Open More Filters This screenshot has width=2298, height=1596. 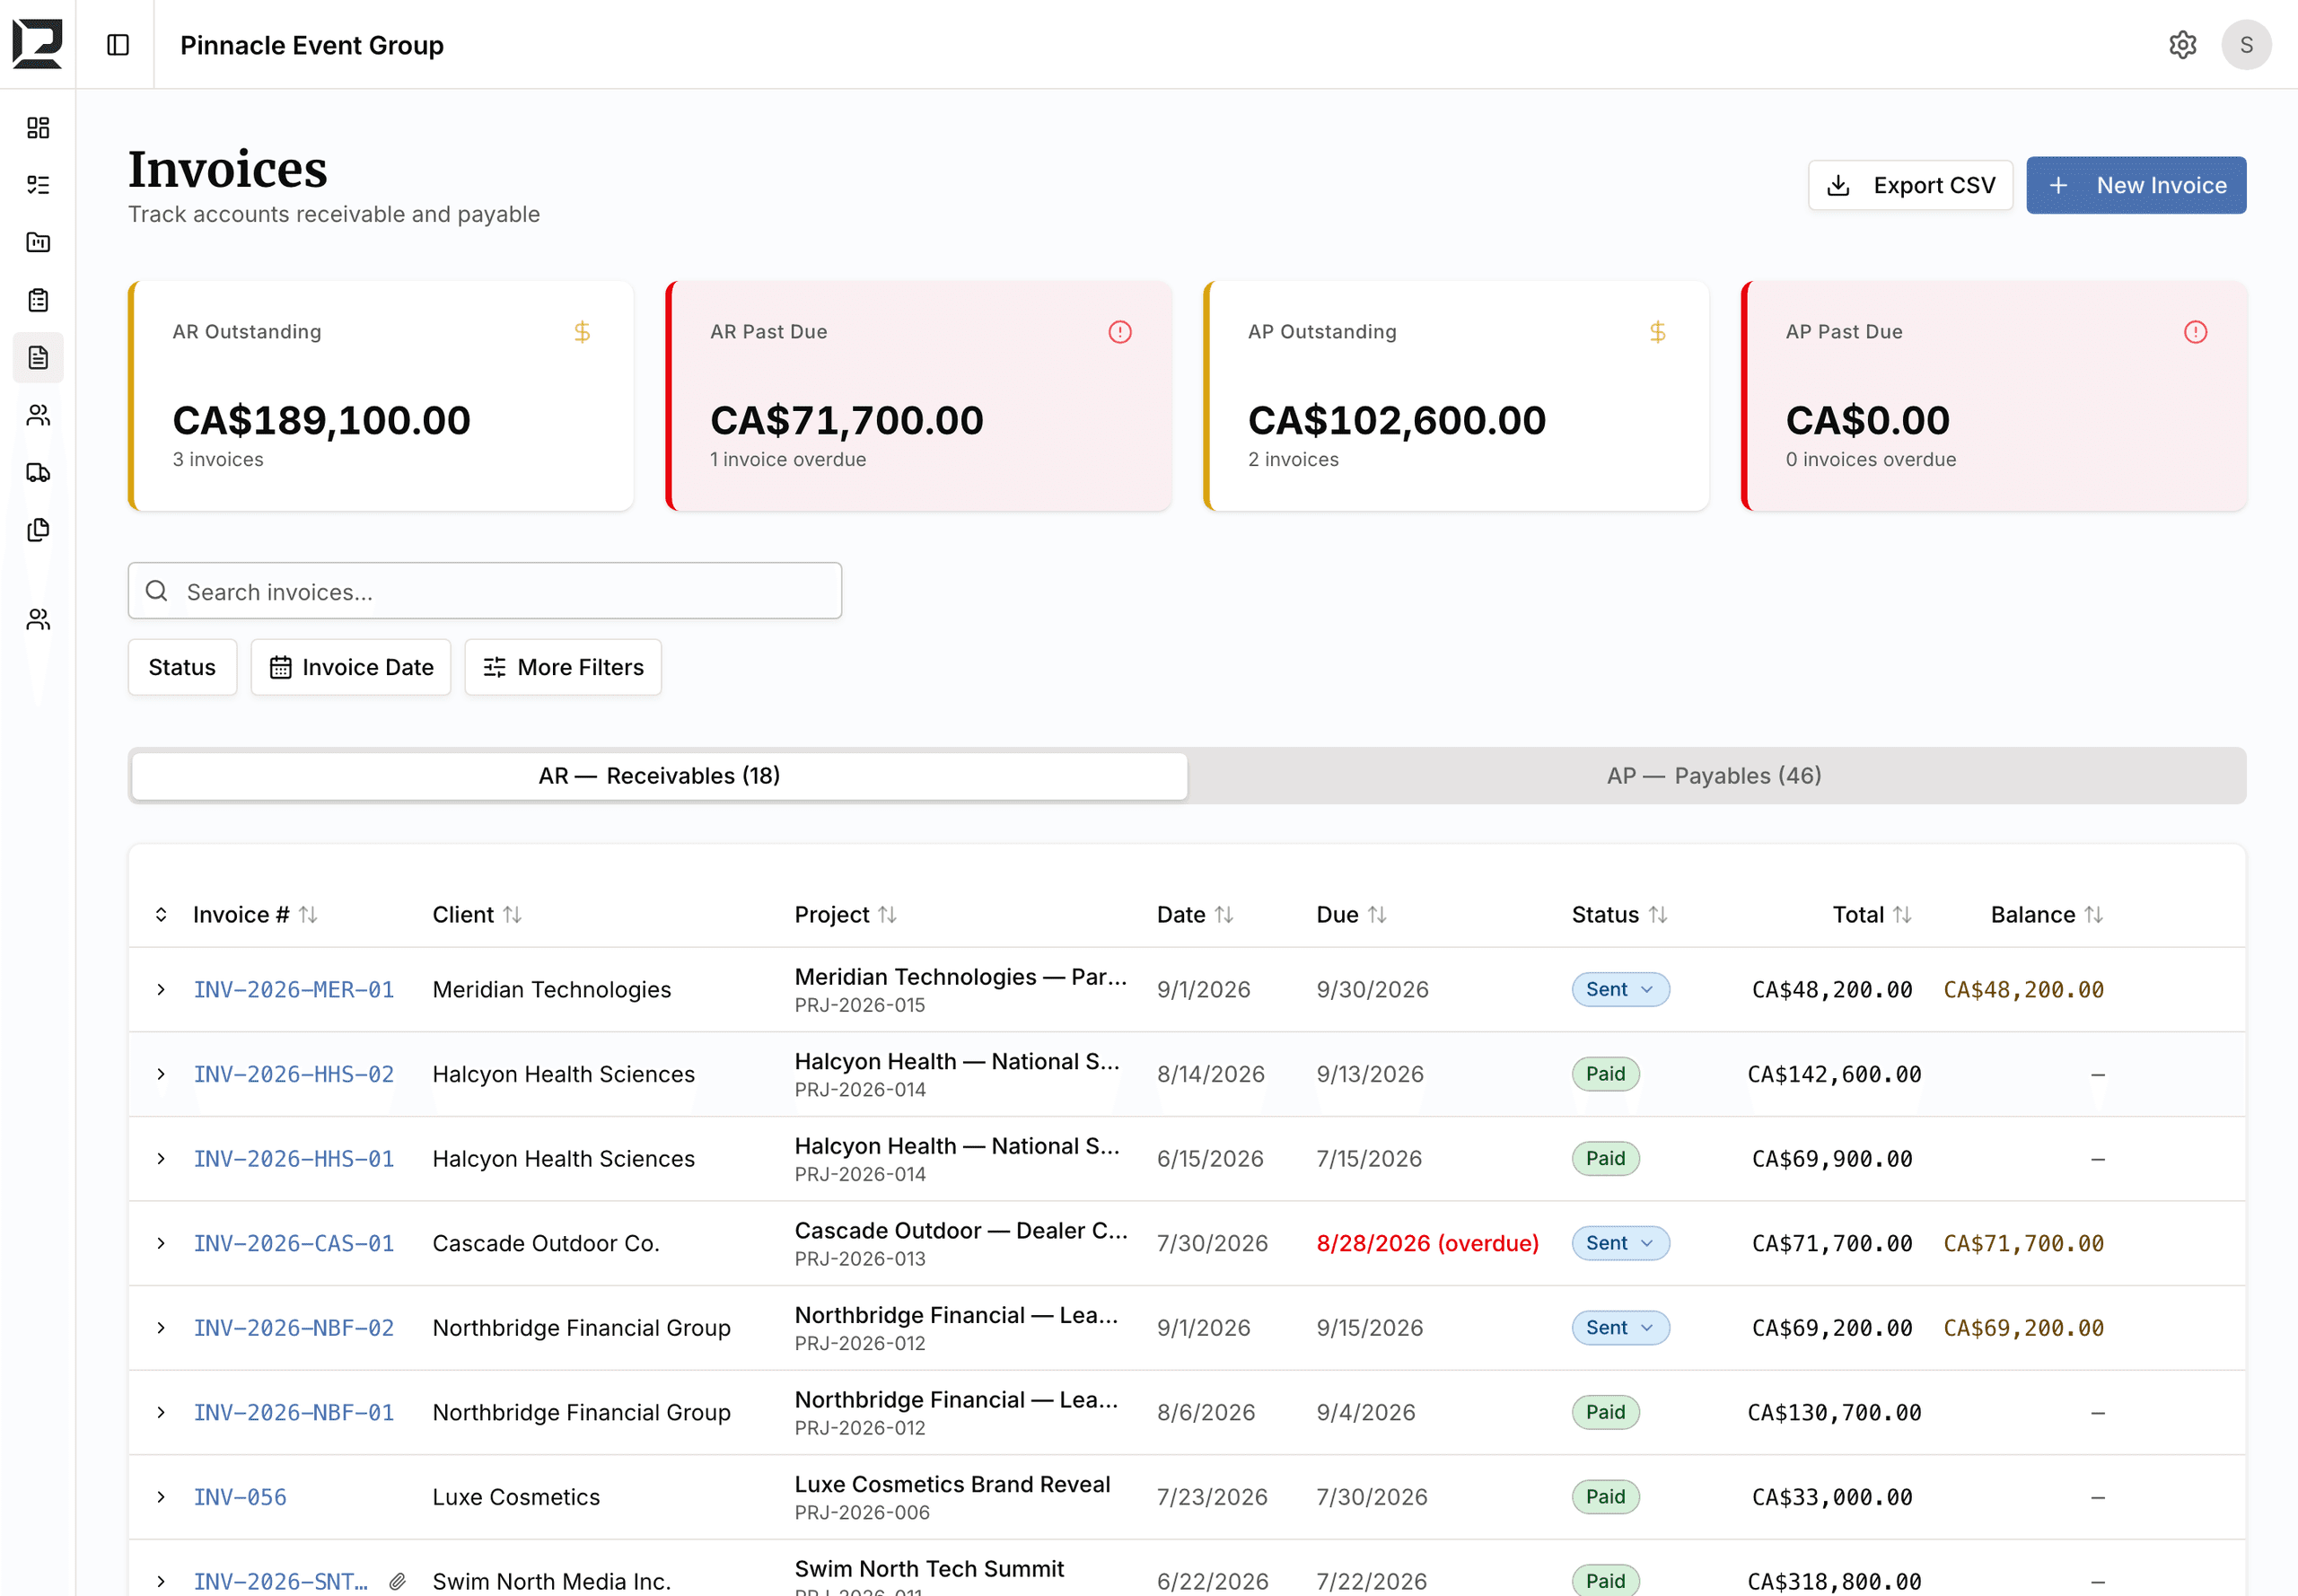click(x=563, y=667)
